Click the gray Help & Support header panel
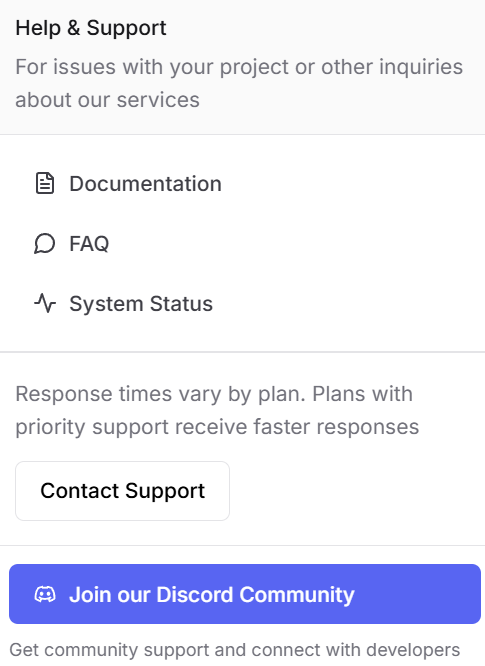This screenshot has height=666, width=485. (242, 67)
